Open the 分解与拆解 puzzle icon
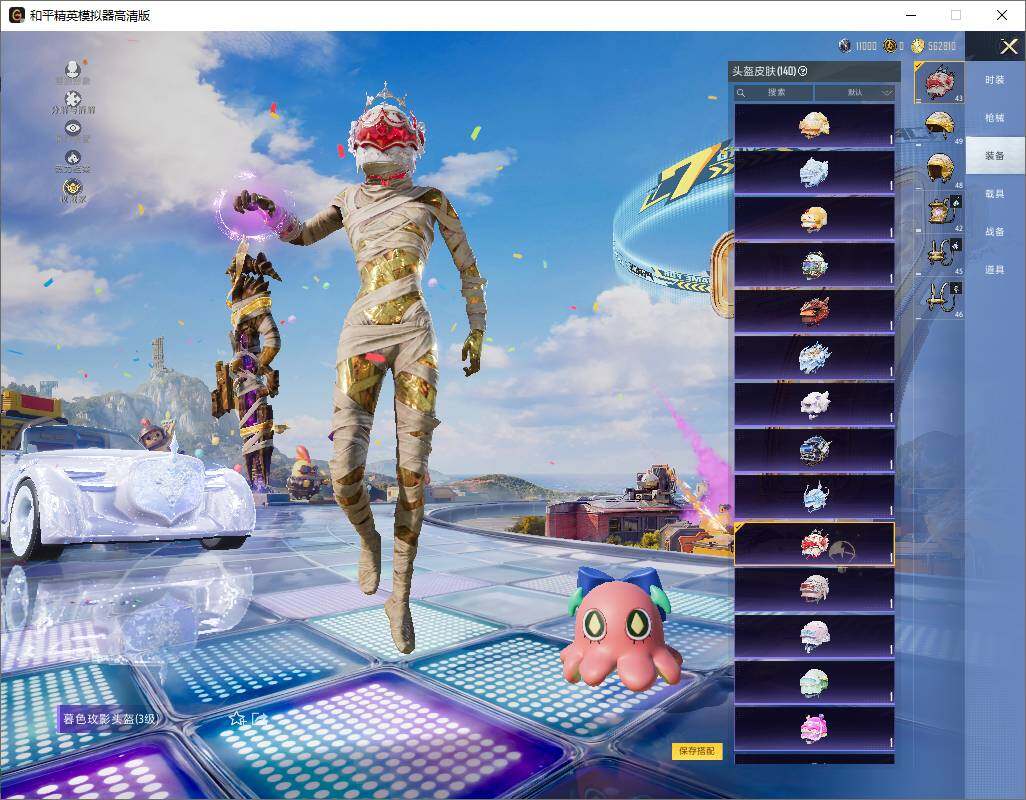This screenshot has width=1026, height=800. 73,99
